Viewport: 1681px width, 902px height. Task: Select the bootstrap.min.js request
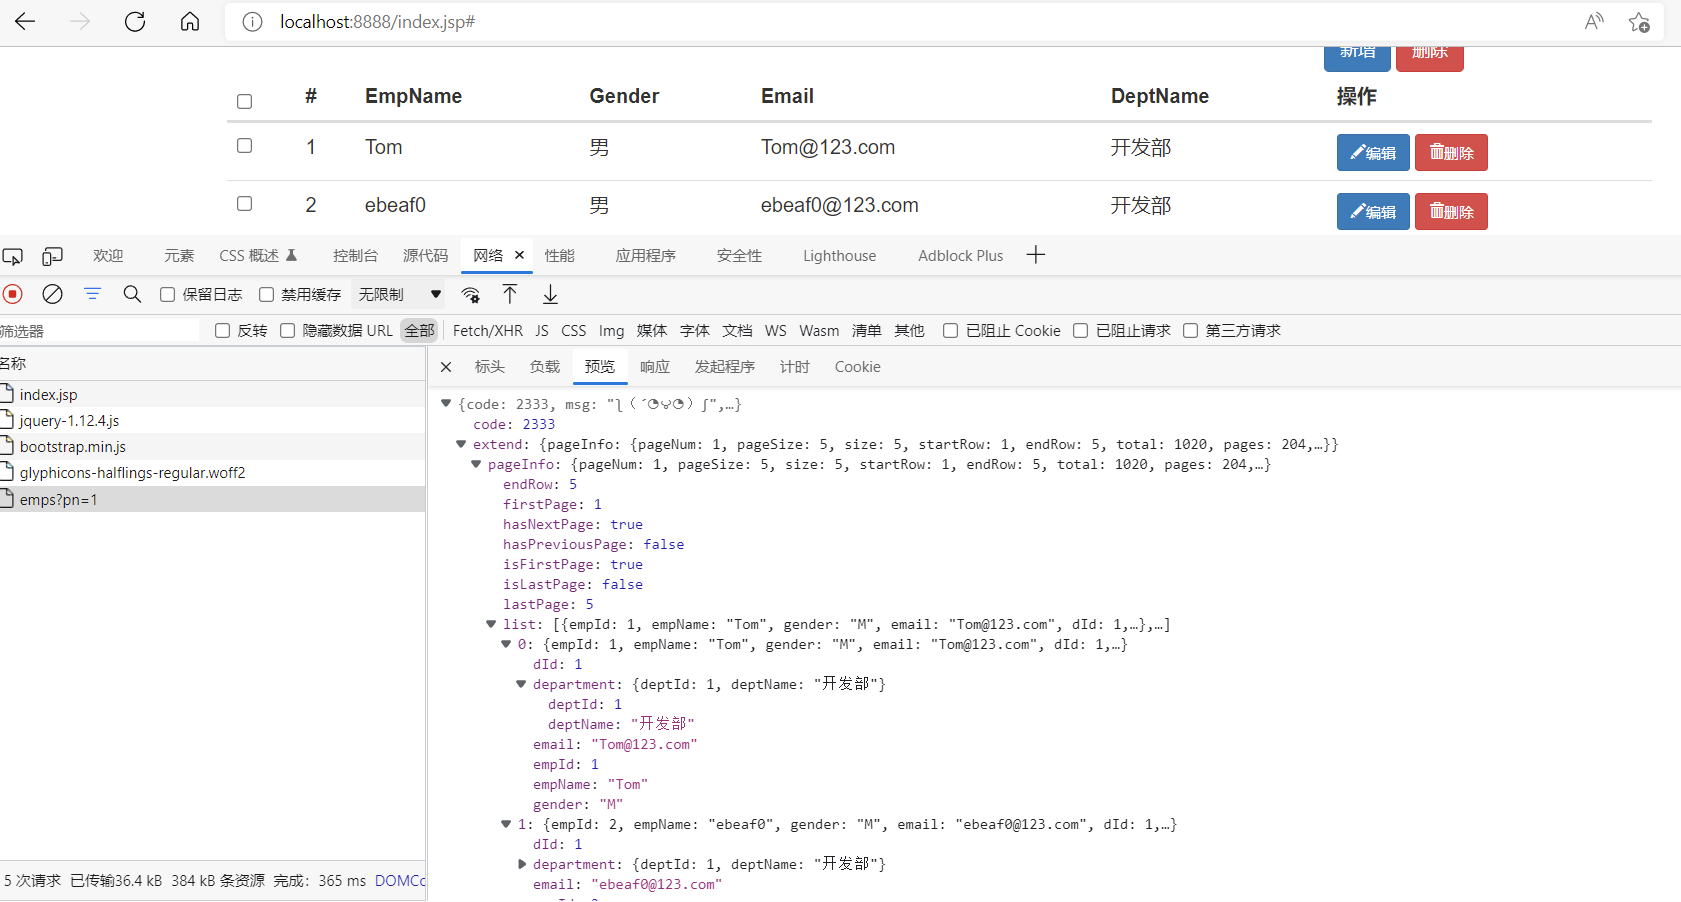pyautogui.click(x=212, y=446)
